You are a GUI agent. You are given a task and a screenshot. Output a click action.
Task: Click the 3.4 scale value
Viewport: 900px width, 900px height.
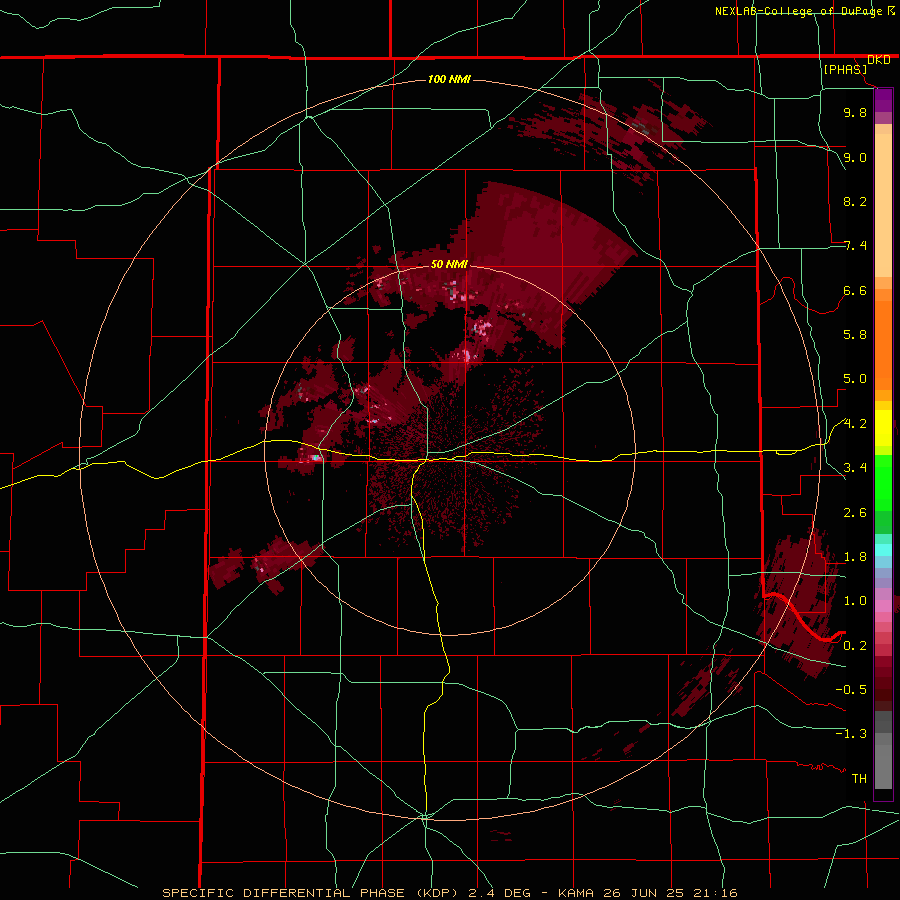click(855, 468)
